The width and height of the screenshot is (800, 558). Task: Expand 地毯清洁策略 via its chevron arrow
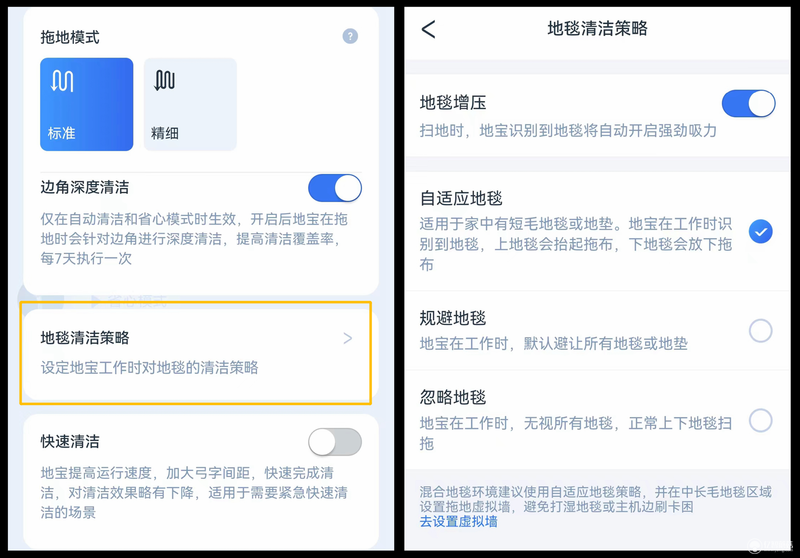(348, 338)
